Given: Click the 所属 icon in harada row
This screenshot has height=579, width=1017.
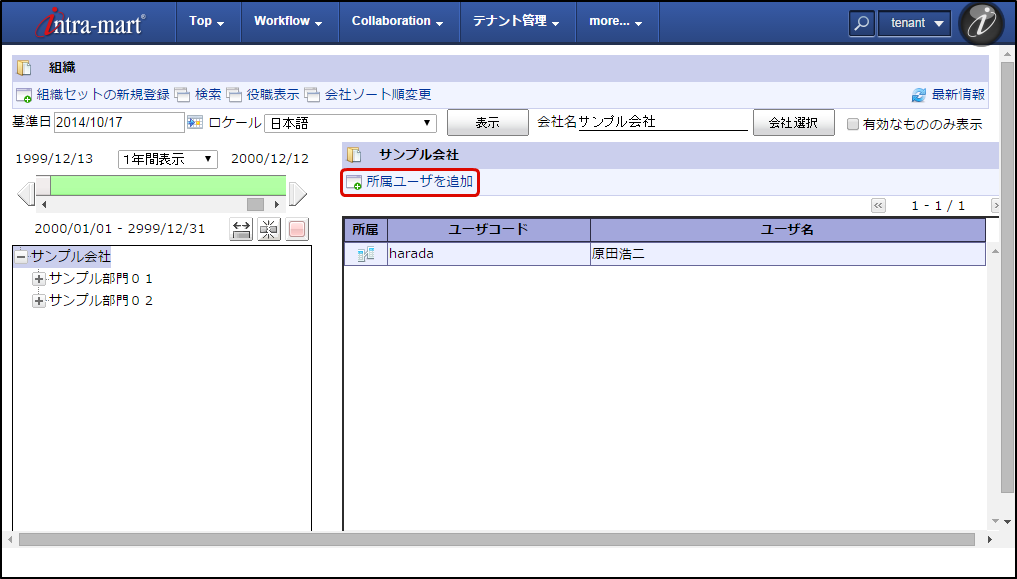Looking at the screenshot, I should point(366,254).
